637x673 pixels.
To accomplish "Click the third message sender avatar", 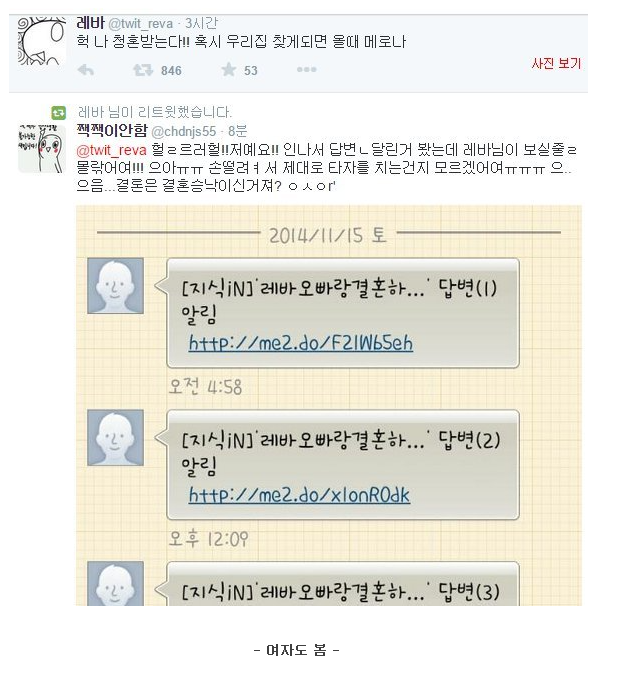I will (x=115, y=584).
